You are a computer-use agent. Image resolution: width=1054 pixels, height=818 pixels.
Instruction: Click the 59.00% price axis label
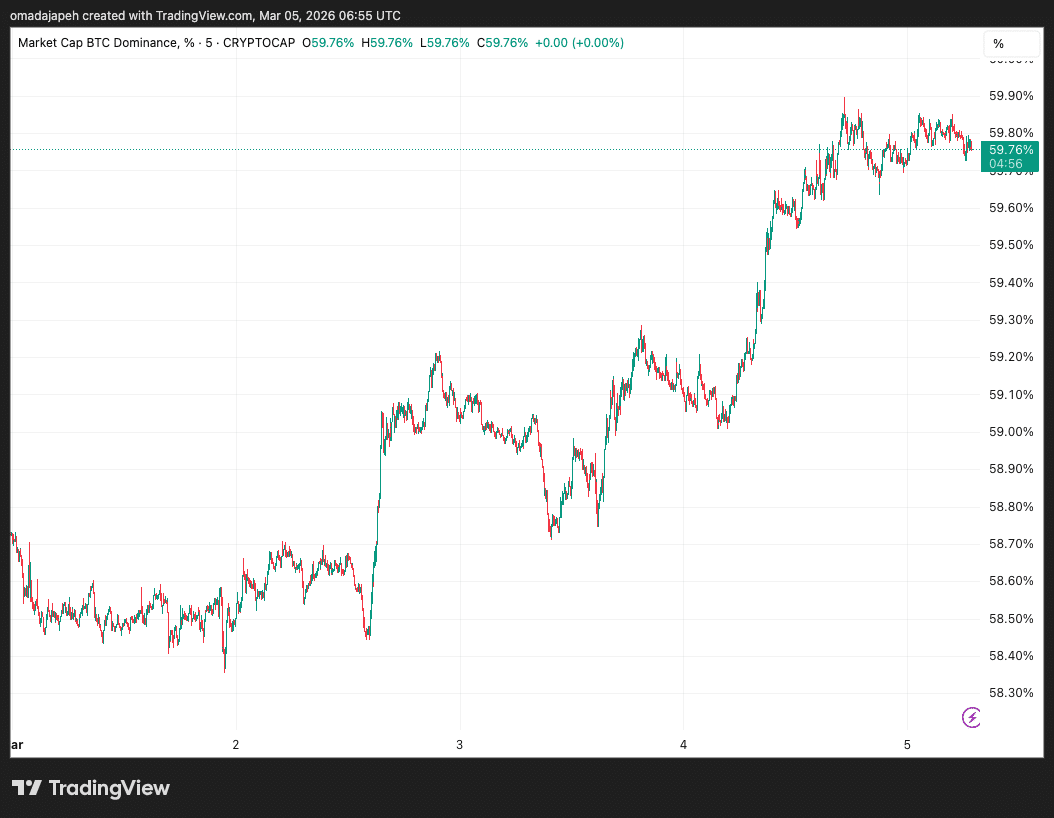[x=1010, y=432]
